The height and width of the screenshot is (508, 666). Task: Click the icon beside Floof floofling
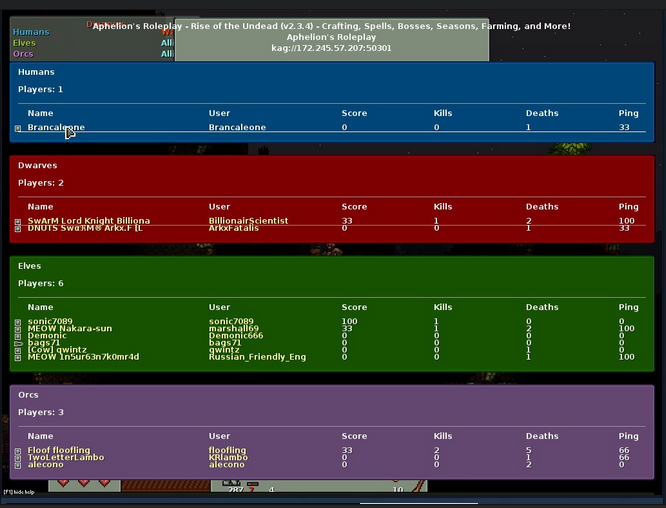point(18,451)
